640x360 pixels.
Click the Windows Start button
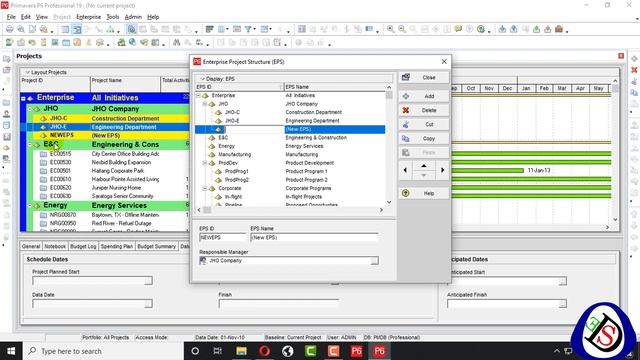11,351
